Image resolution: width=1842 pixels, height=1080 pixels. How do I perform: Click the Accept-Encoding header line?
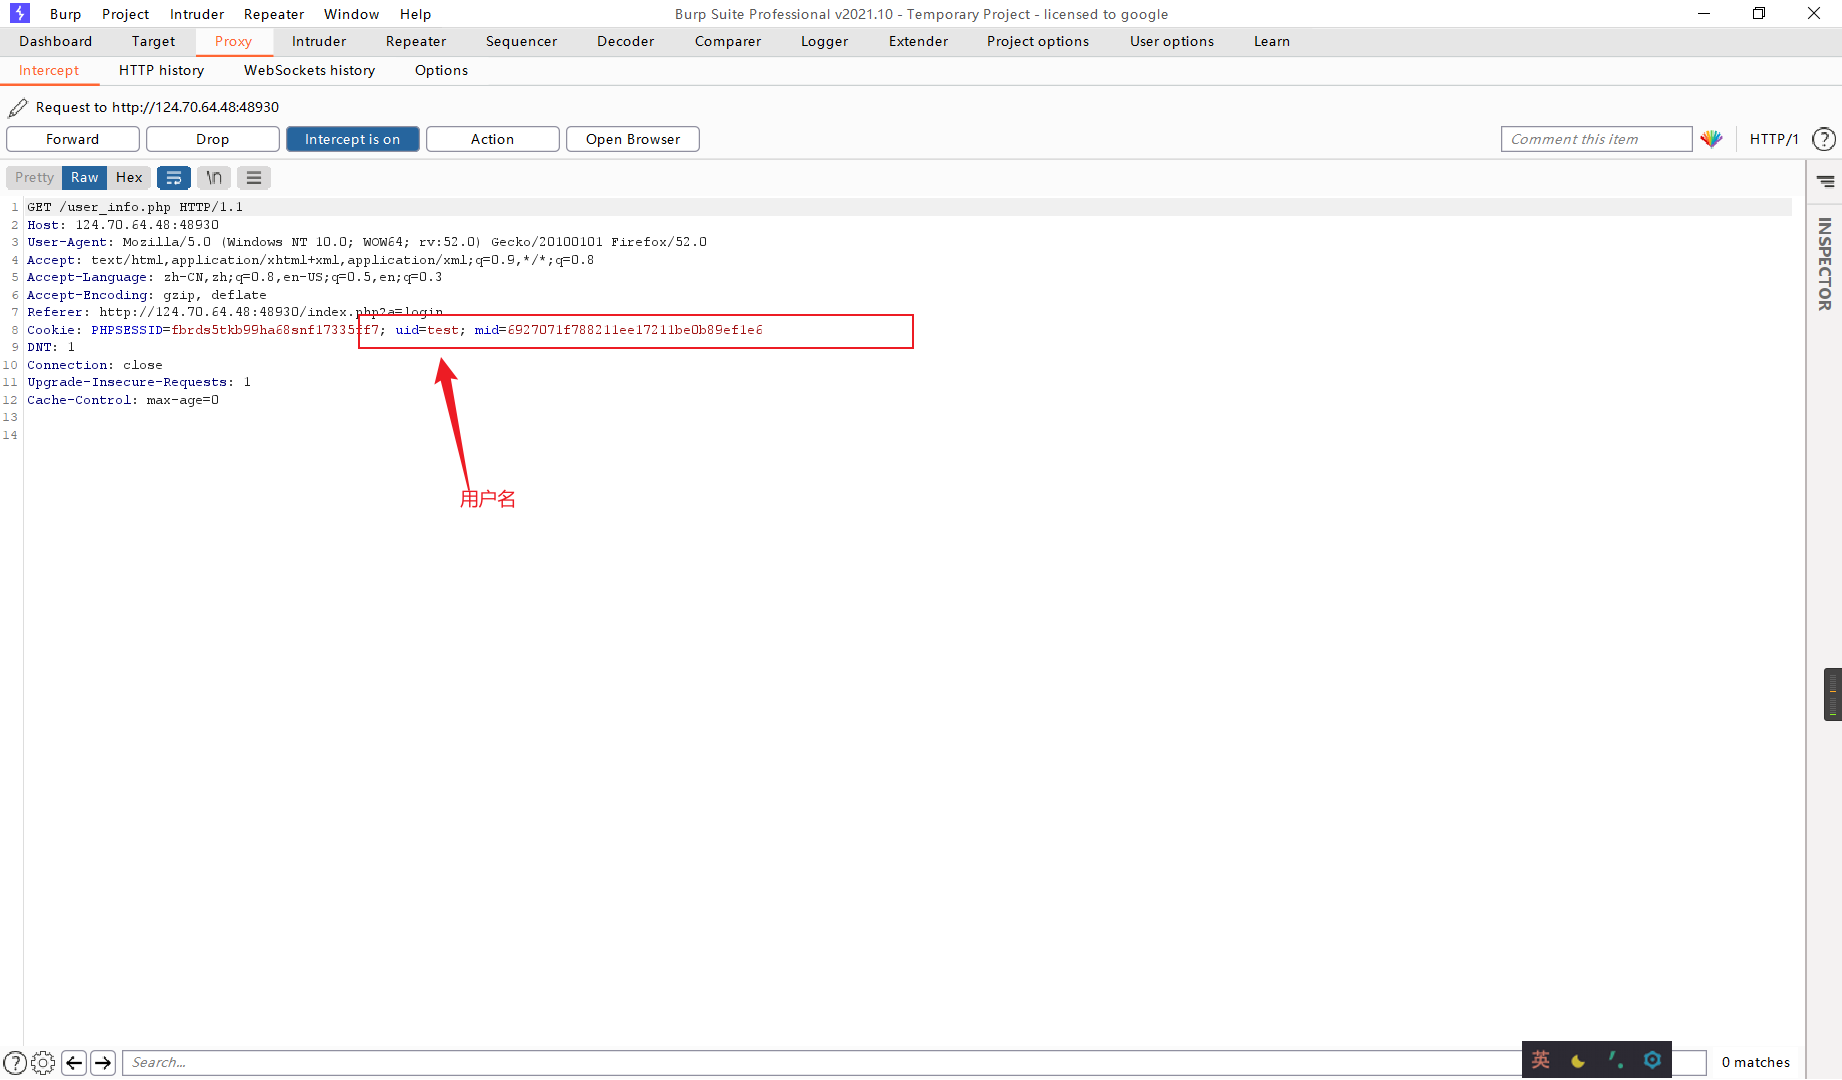tap(147, 295)
